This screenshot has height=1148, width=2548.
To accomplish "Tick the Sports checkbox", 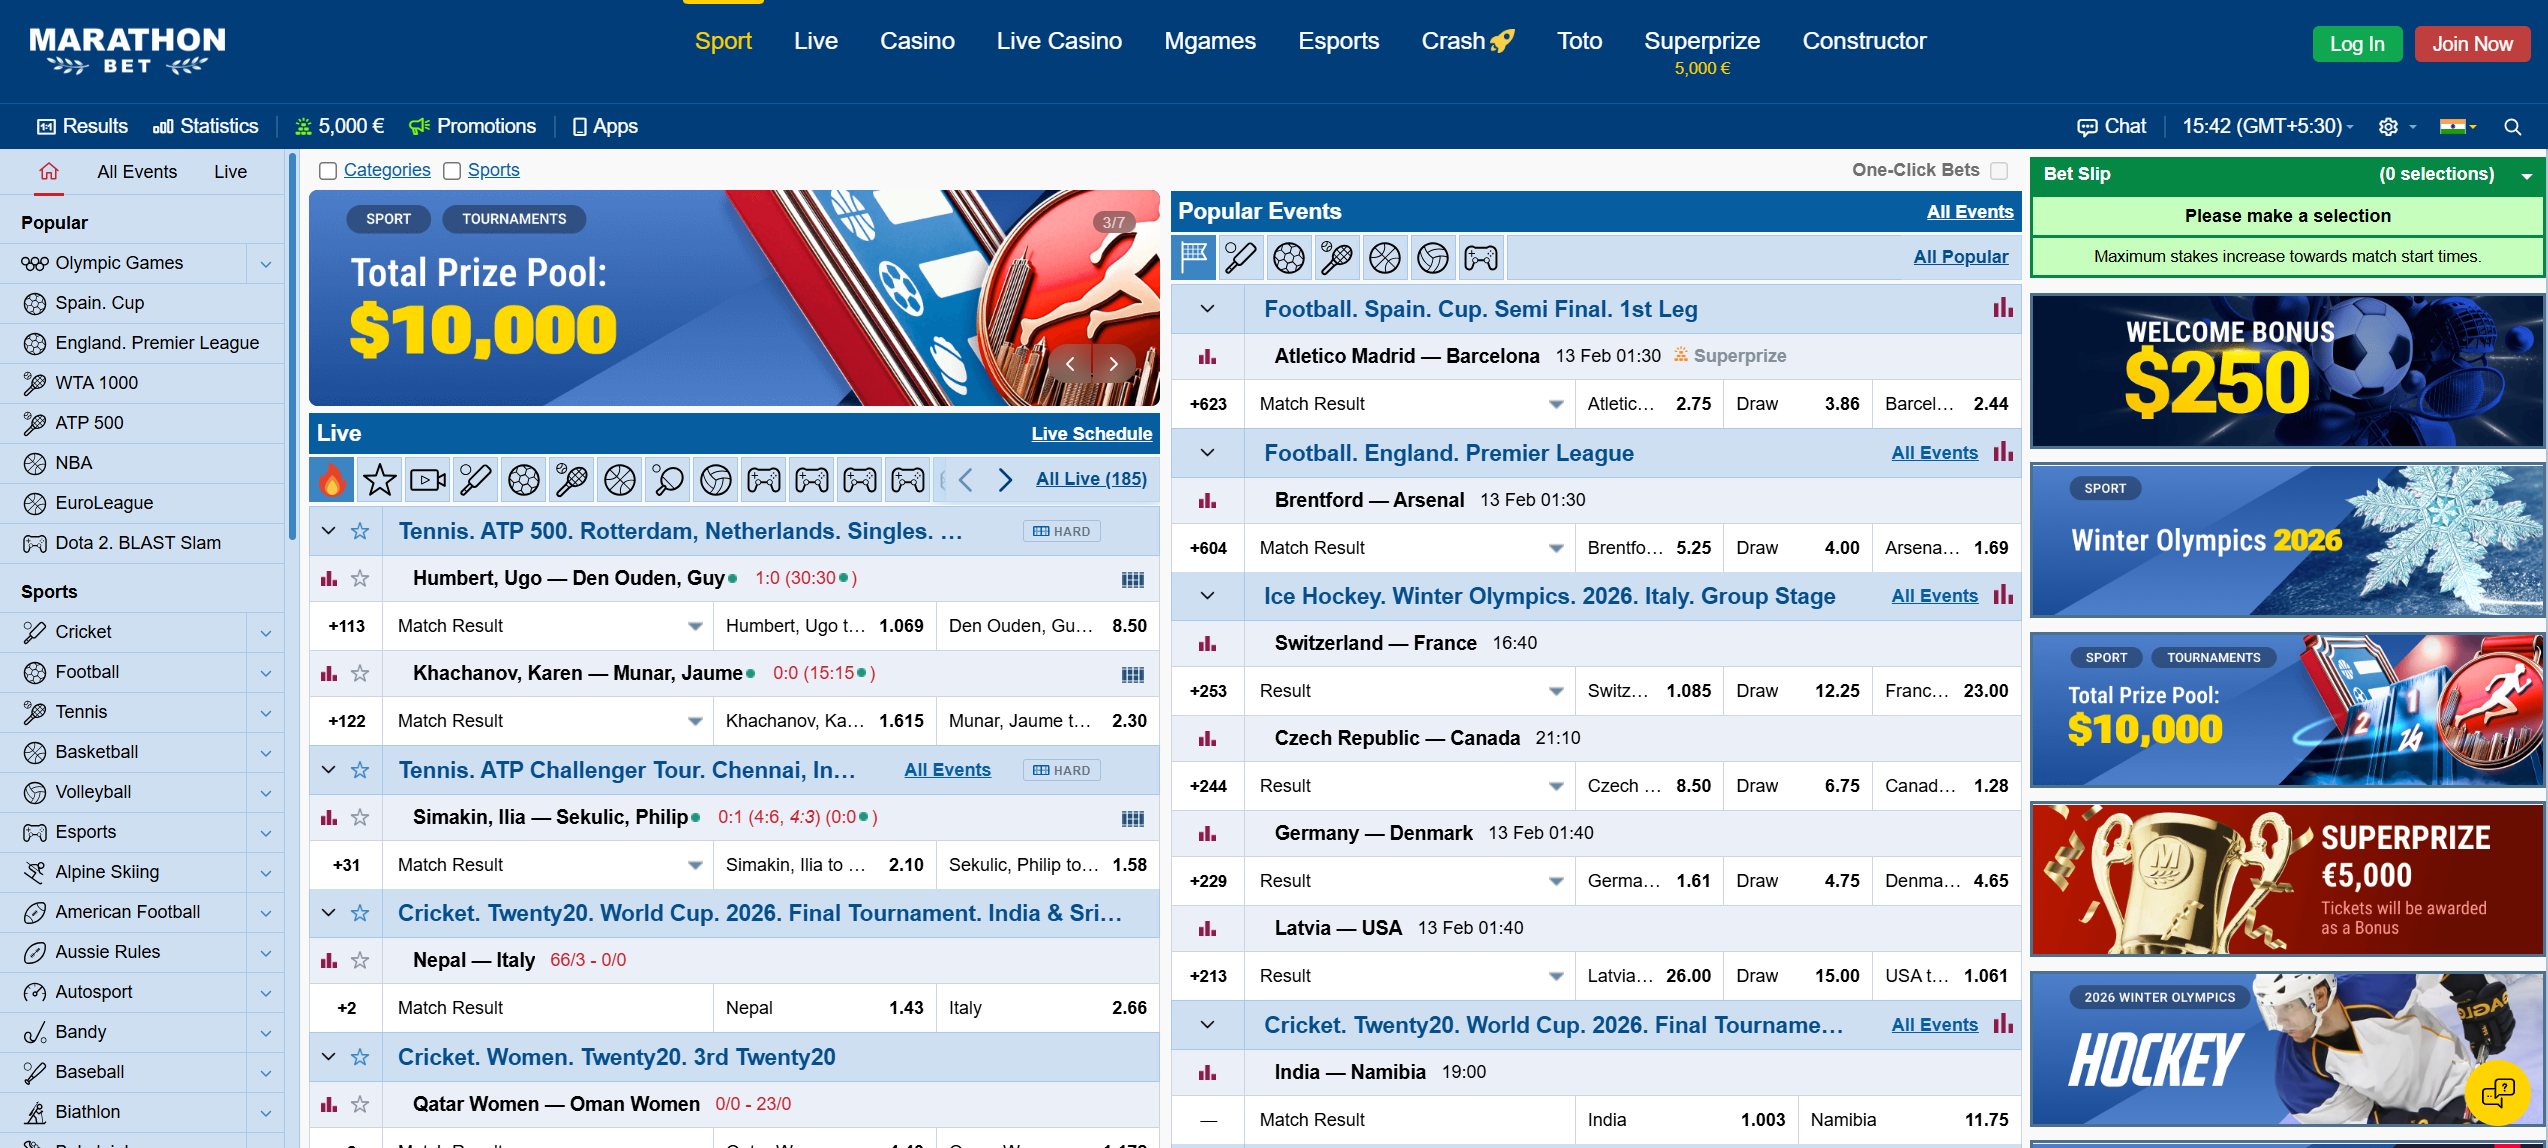I will (x=452, y=171).
